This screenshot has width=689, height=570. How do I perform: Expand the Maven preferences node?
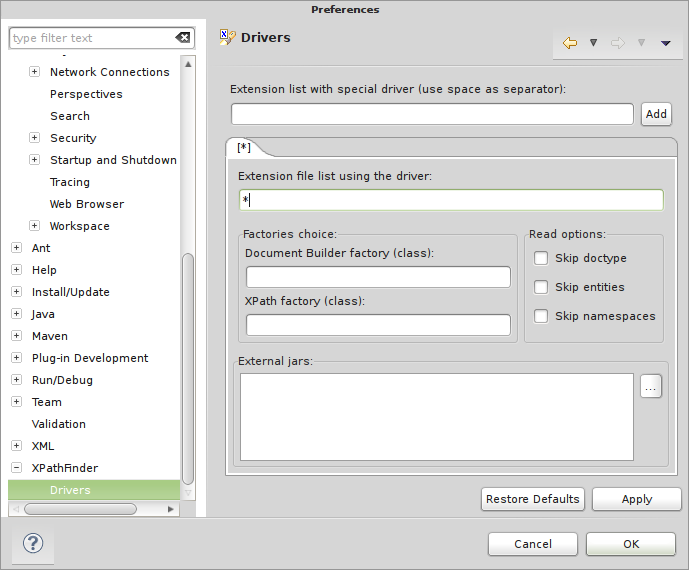coord(16,335)
